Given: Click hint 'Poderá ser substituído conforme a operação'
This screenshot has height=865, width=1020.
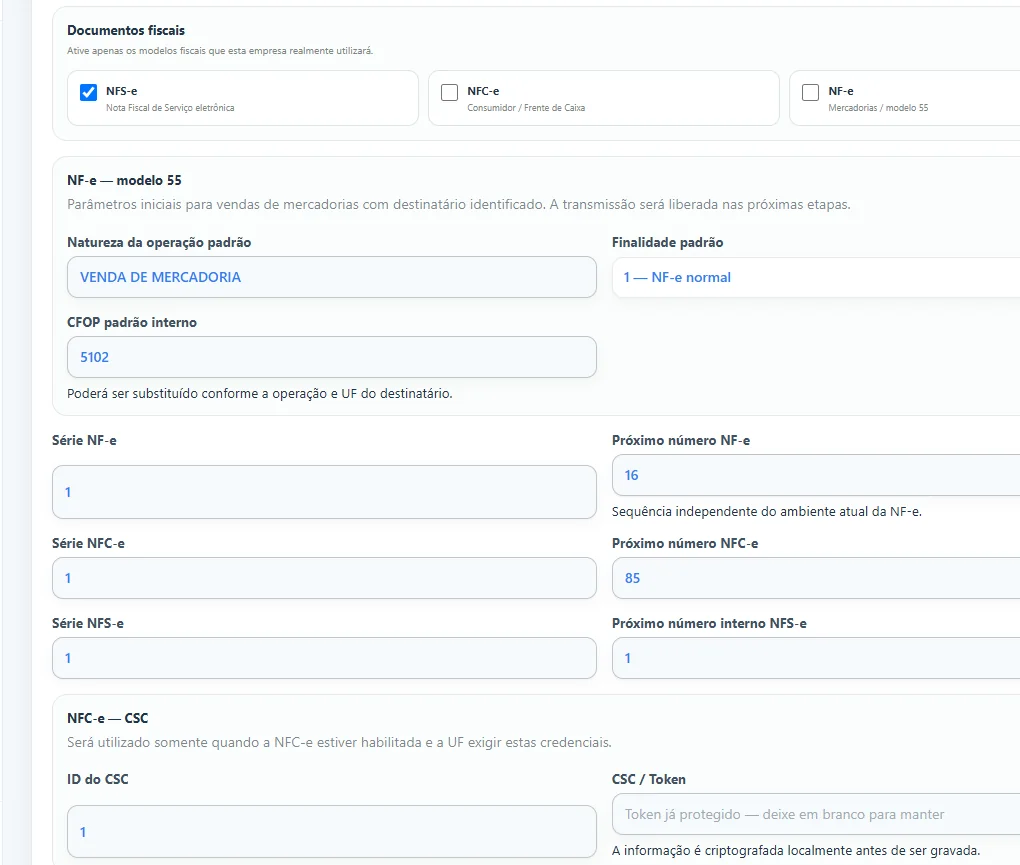Looking at the screenshot, I should [x=260, y=393].
